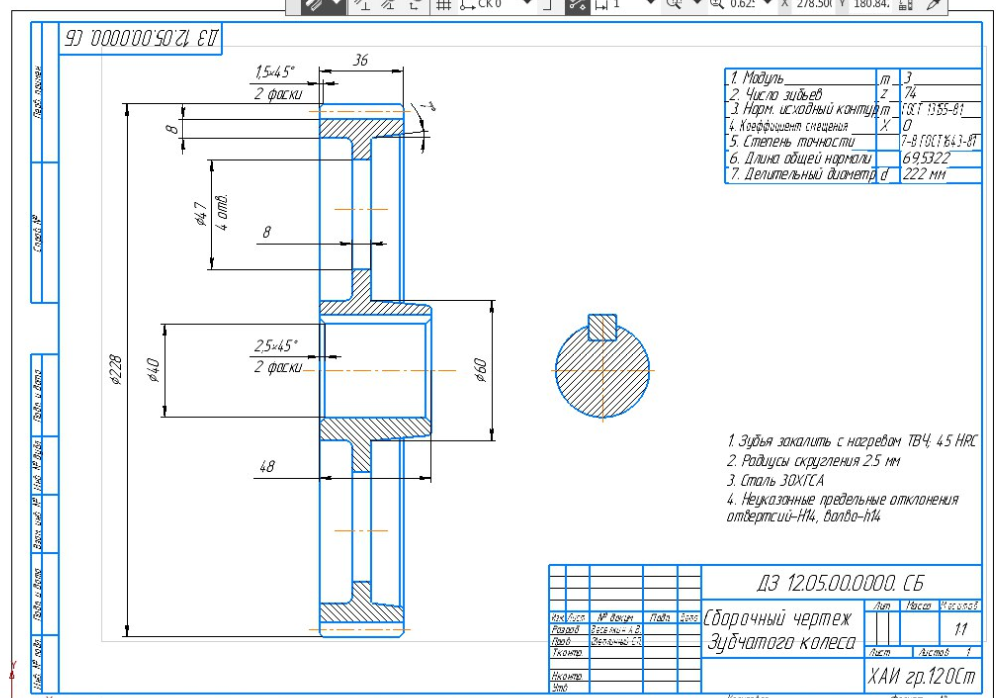Click the 'ХАИ гр.120Ст' organization cell
This screenshot has width=996, height=698.
click(x=921, y=676)
